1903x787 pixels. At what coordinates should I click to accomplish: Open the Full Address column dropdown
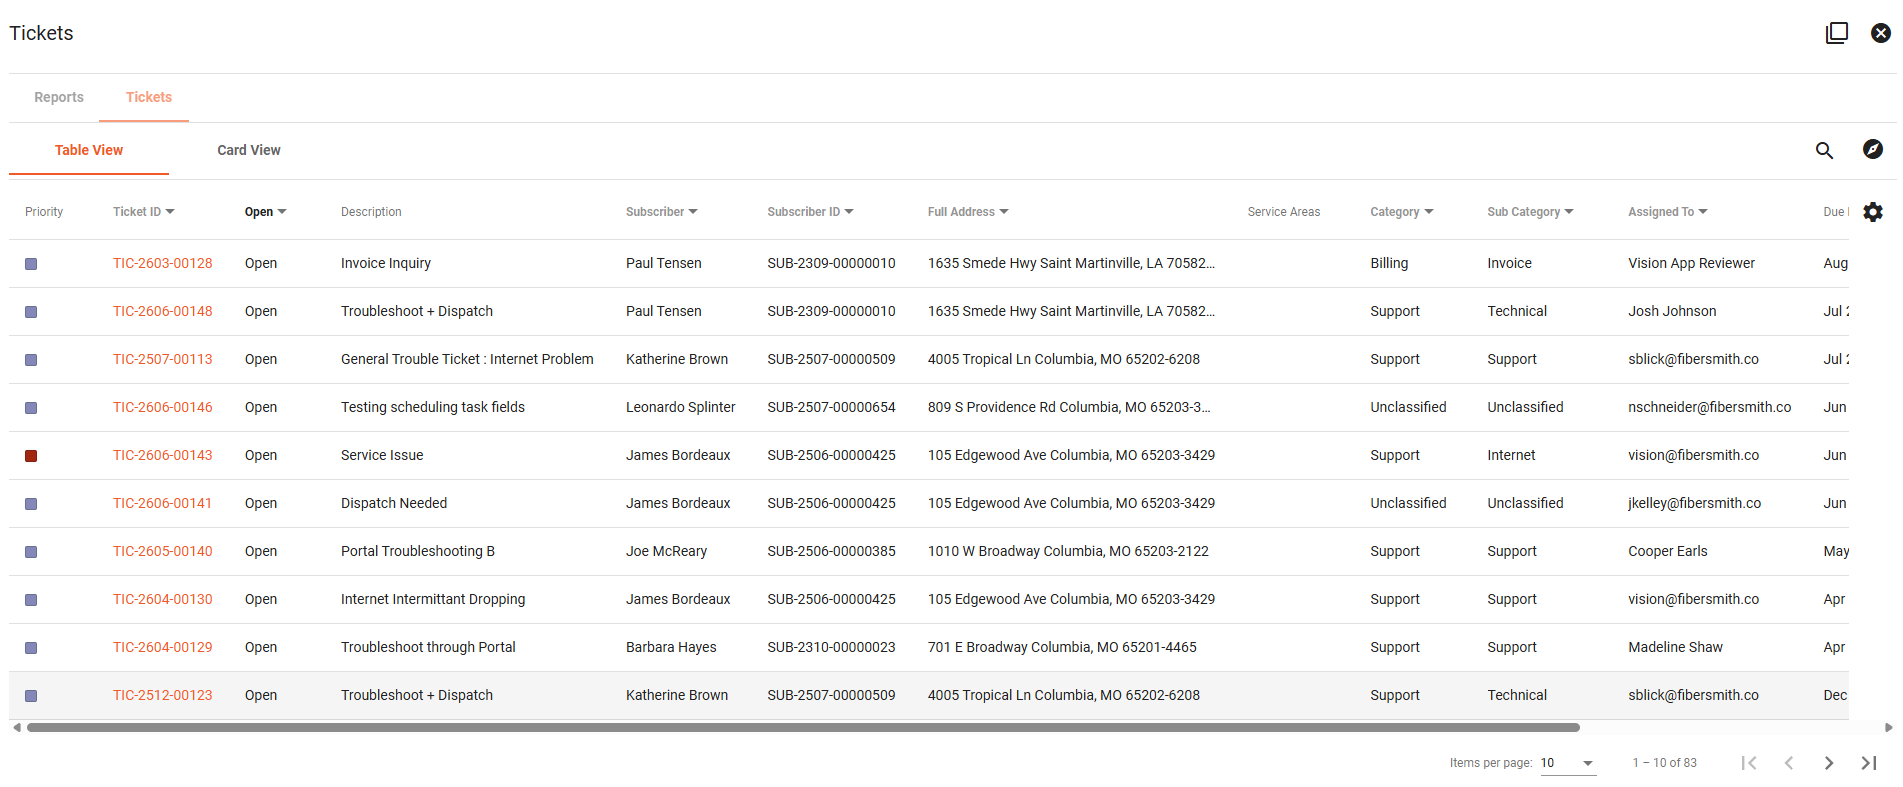(x=1004, y=212)
